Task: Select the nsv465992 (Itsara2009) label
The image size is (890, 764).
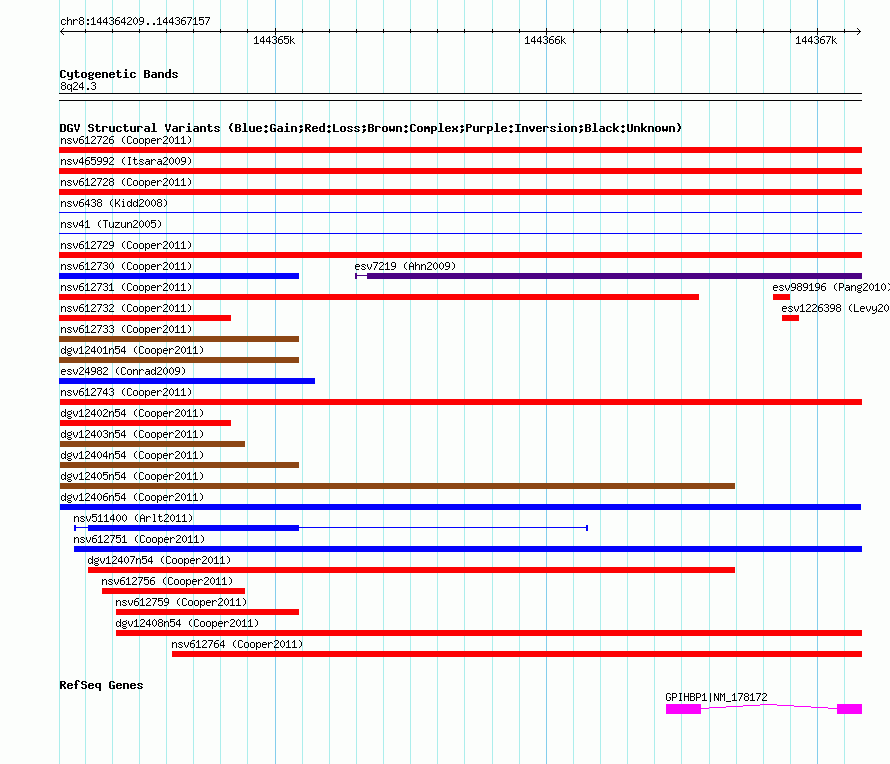Action: point(126,161)
